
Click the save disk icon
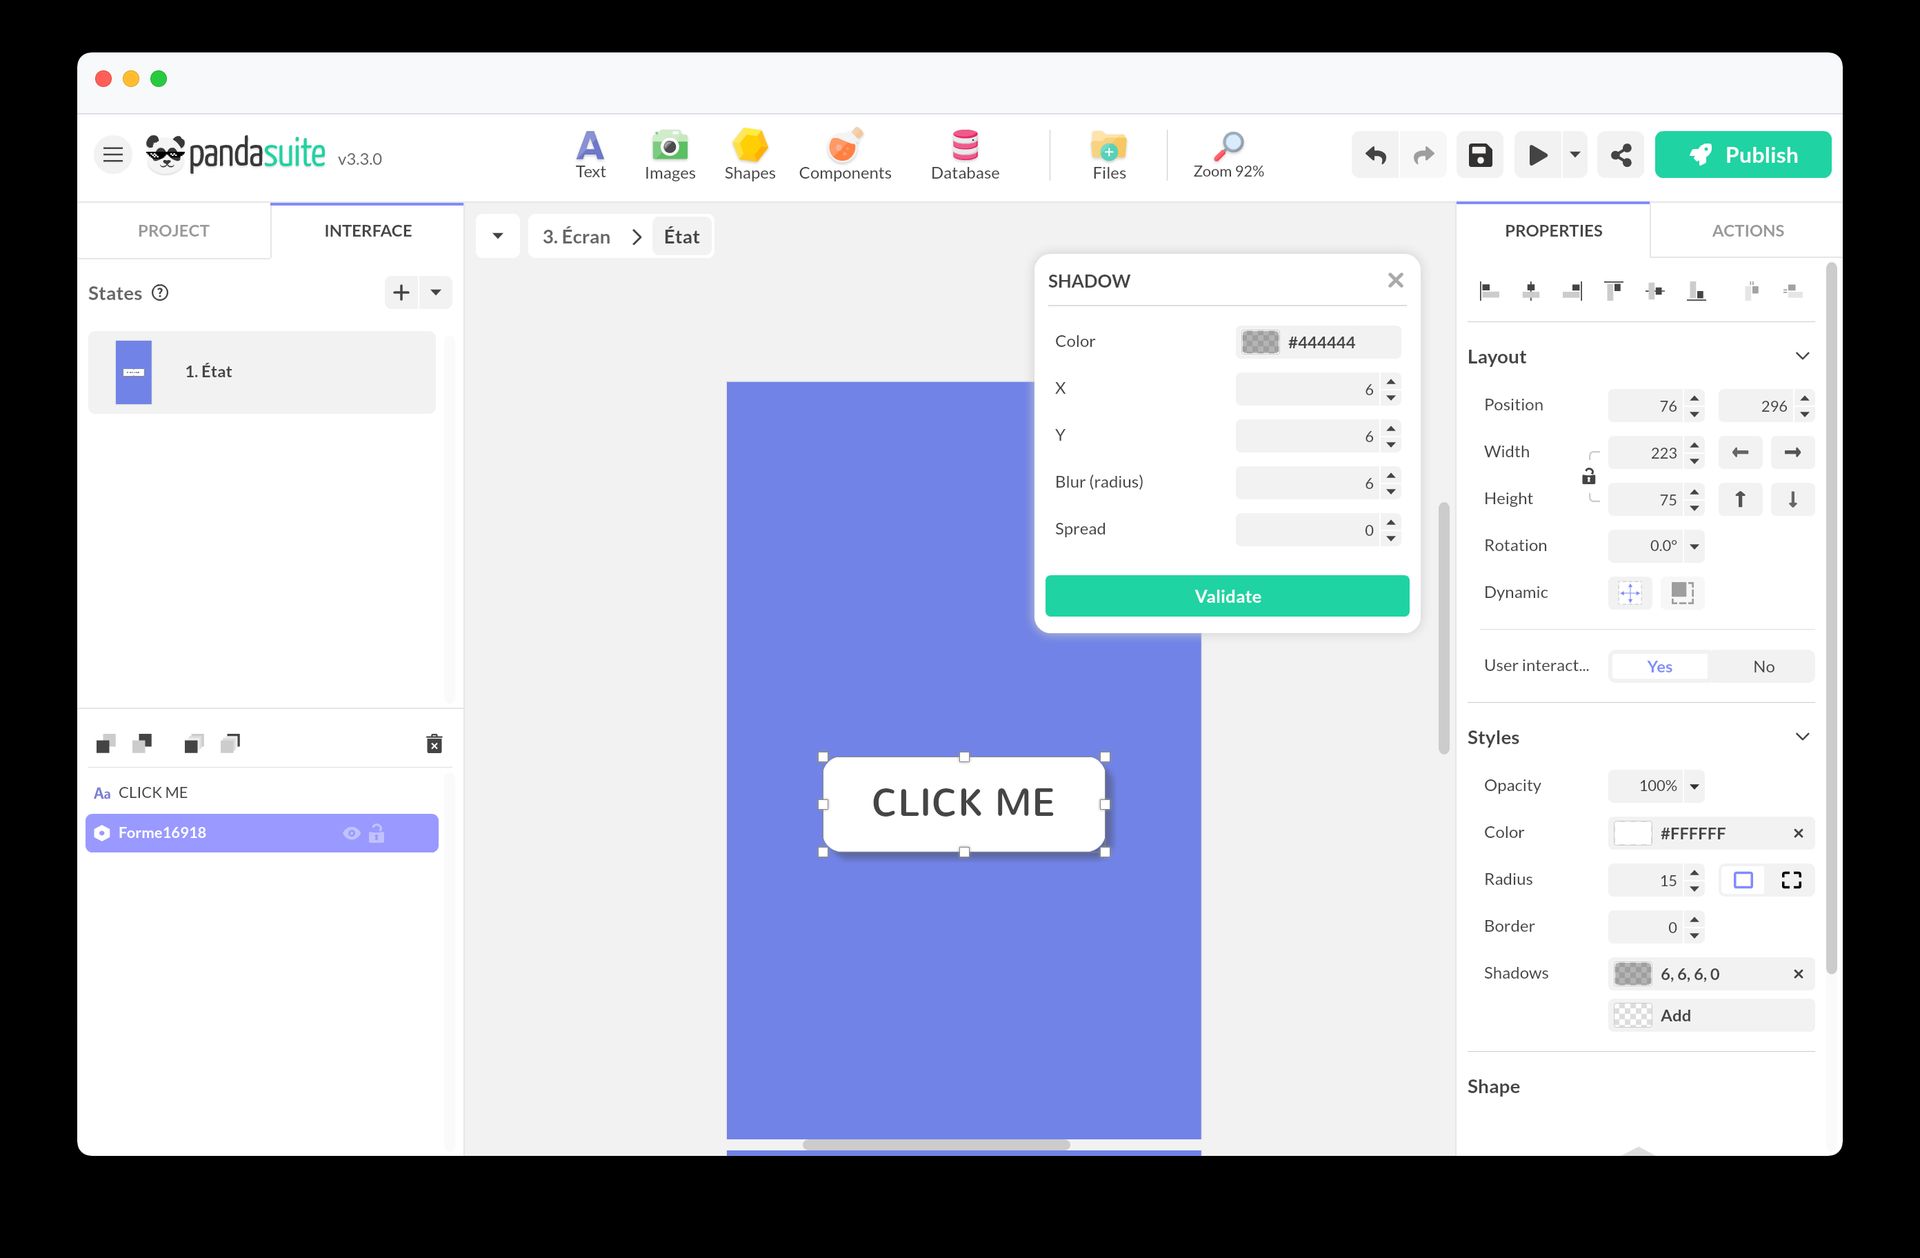[1480, 155]
